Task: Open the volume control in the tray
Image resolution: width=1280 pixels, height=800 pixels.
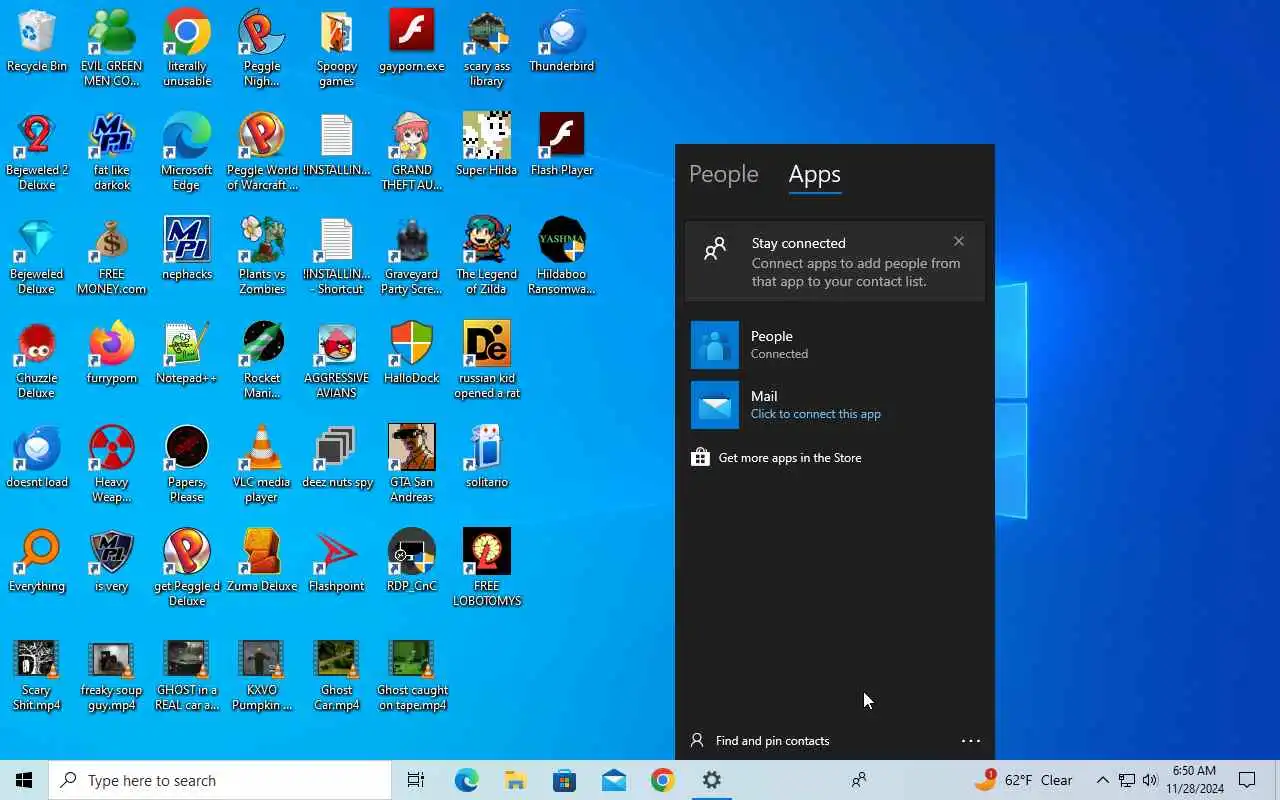Action: pos(1150,780)
